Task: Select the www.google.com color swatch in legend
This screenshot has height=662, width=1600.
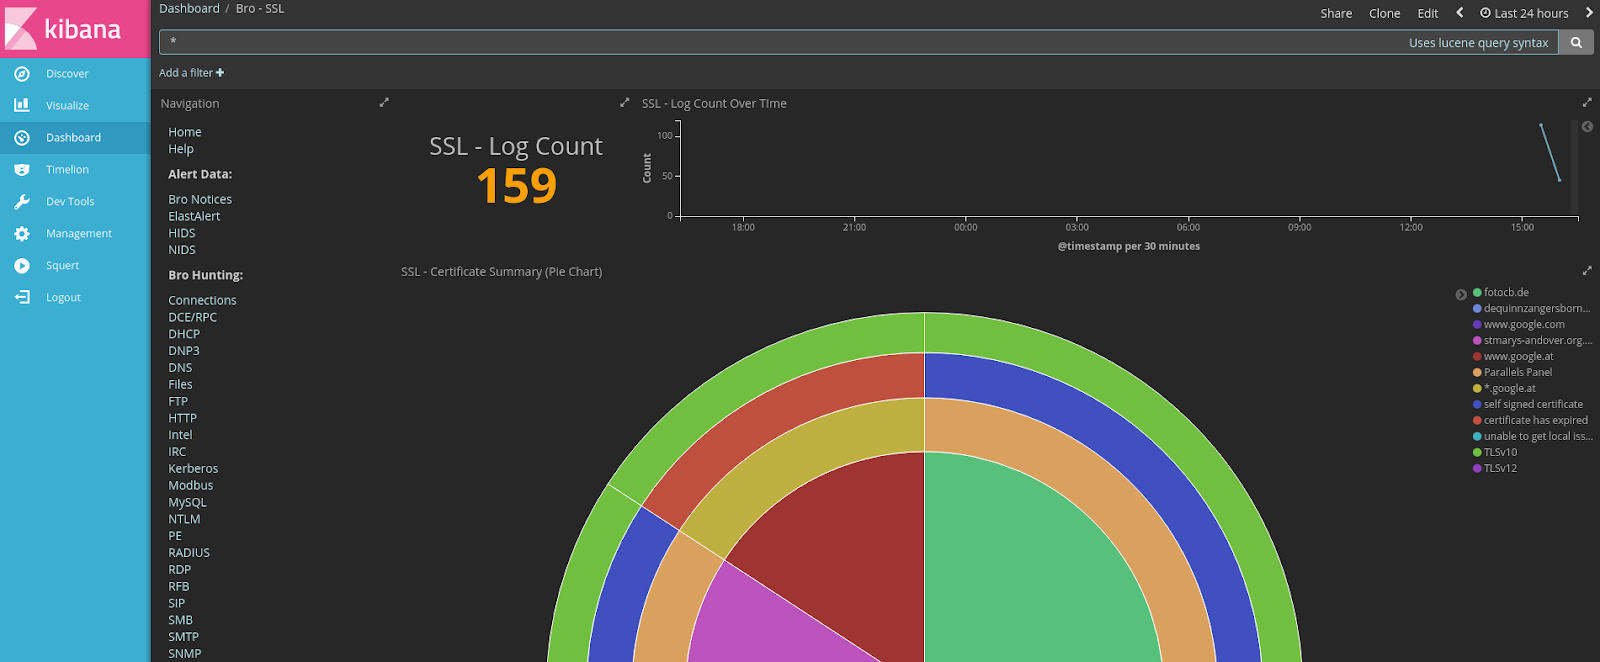Action: (x=1477, y=325)
